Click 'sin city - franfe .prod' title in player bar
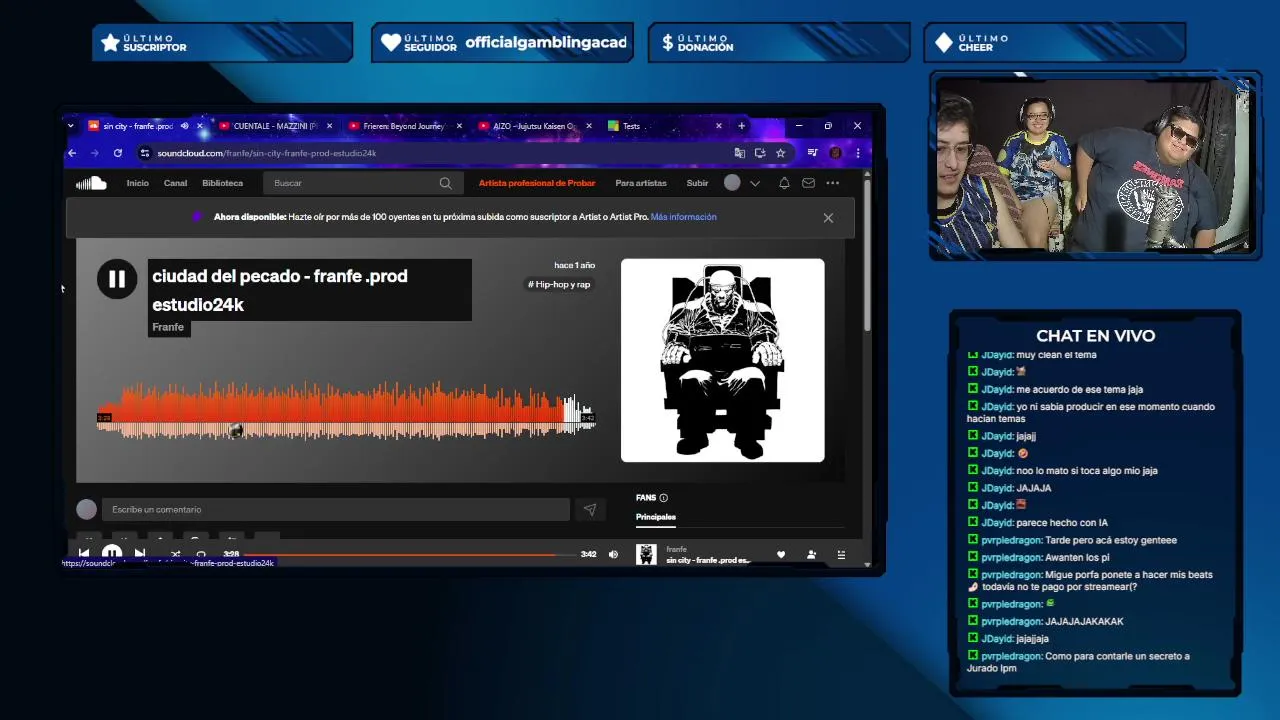The width and height of the screenshot is (1280, 720). click(x=708, y=560)
